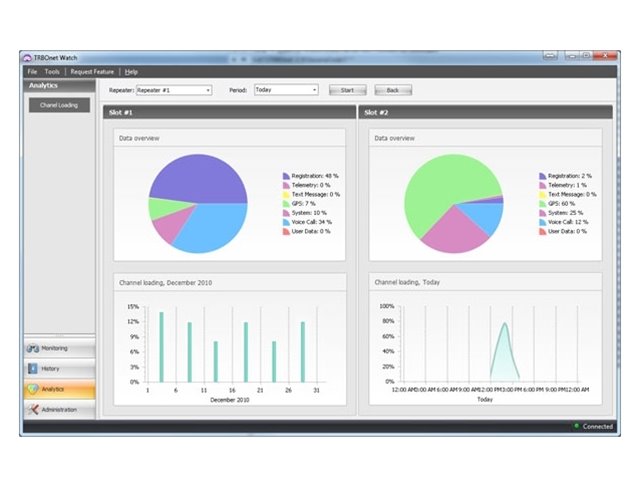This screenshot has width=640, height=488.
Task: Open the Monitoring binoculars icon
Action: (33, 348)
